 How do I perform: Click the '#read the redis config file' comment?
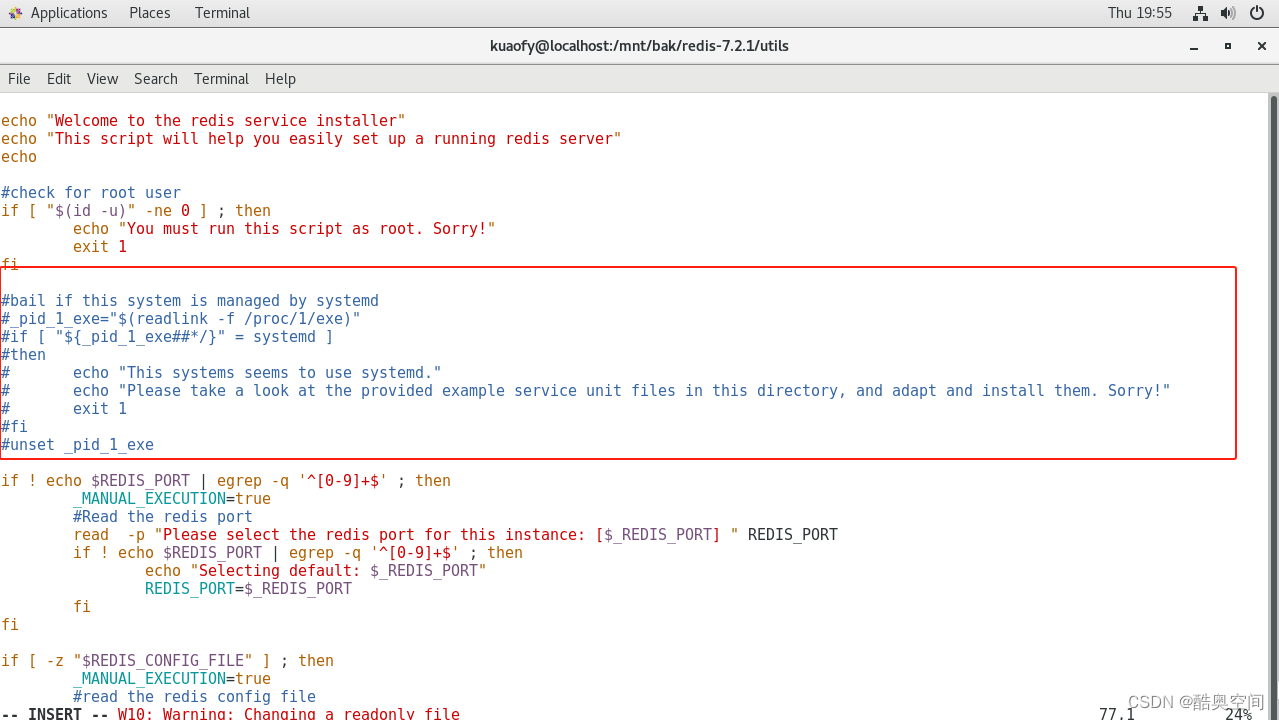click(x=194, y=697)
